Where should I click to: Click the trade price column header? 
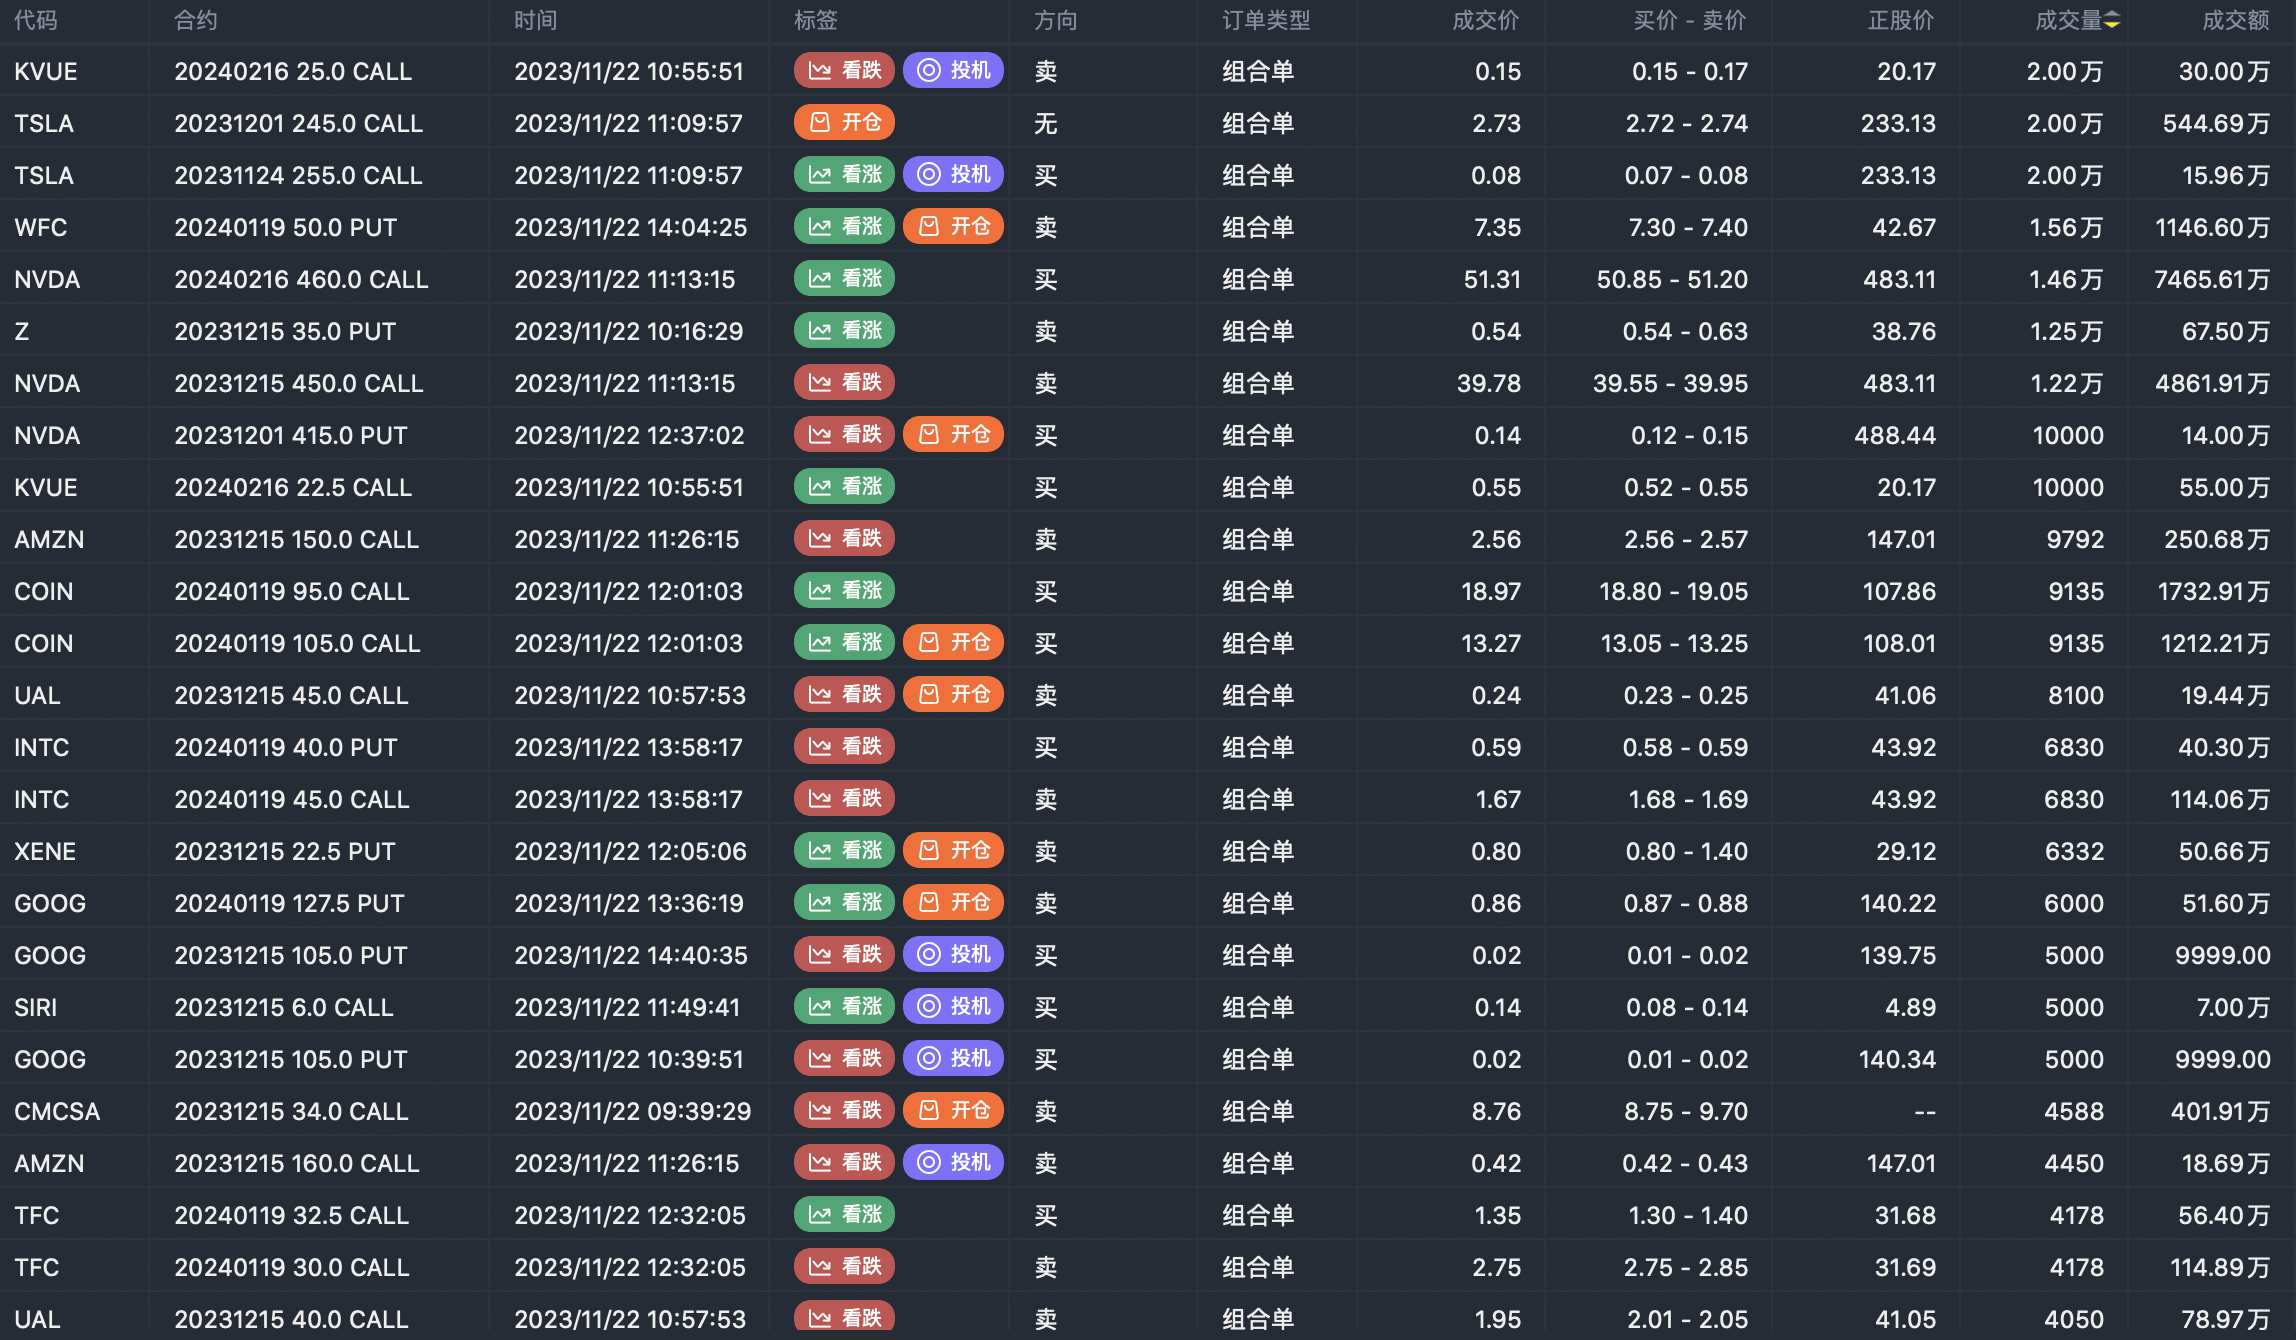pos(1485,20)
